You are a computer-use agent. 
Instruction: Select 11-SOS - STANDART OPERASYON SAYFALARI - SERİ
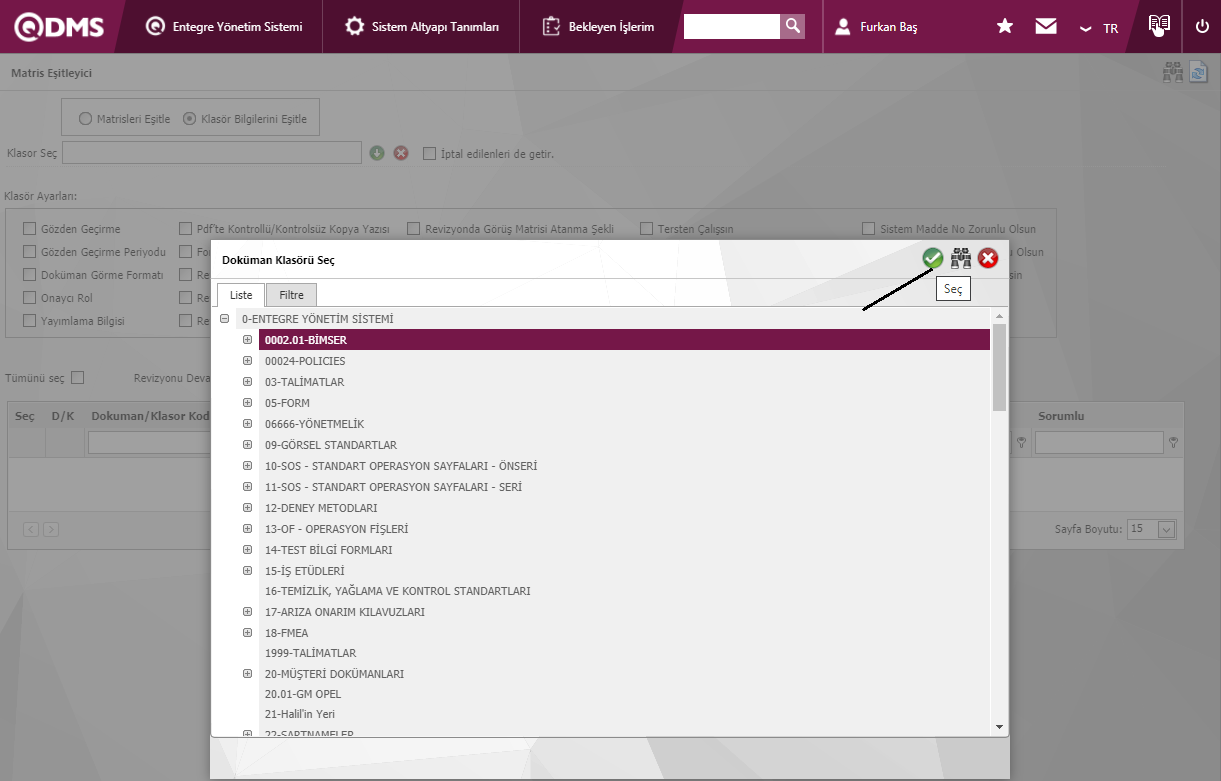click(393, 487)
